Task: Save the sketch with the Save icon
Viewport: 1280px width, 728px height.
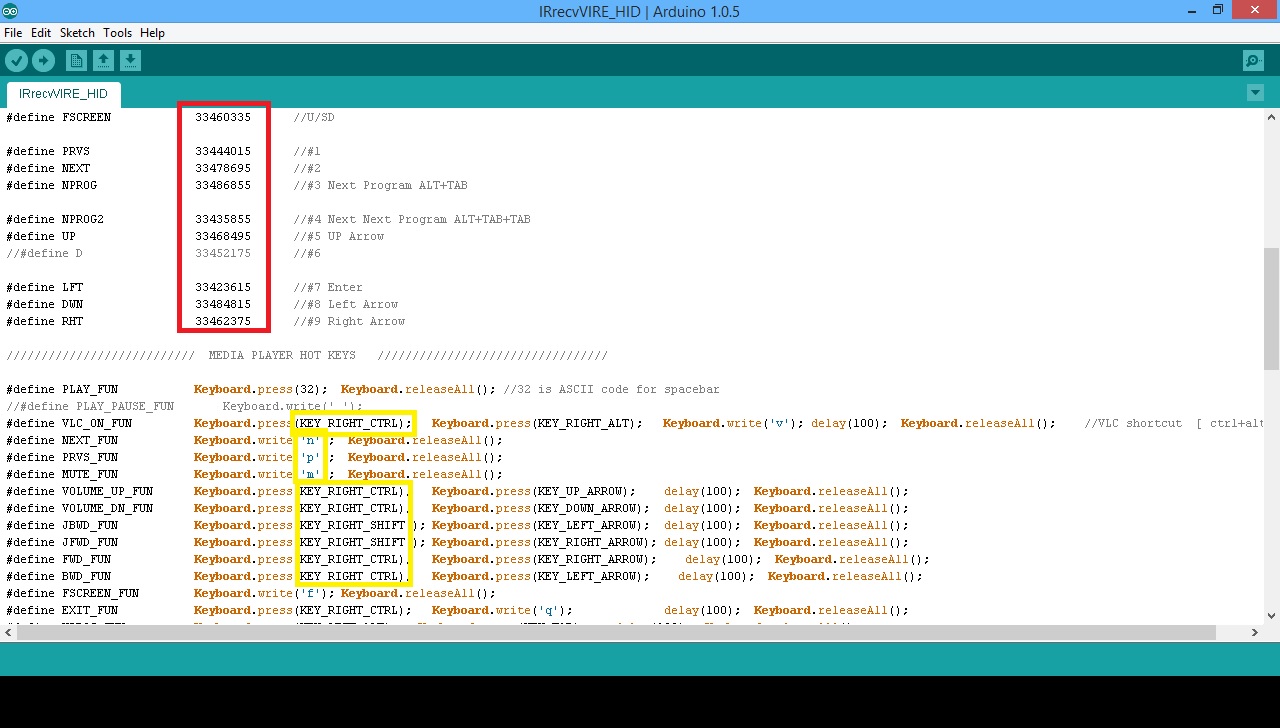Action: pyautogui.click(x=130, y=60)
